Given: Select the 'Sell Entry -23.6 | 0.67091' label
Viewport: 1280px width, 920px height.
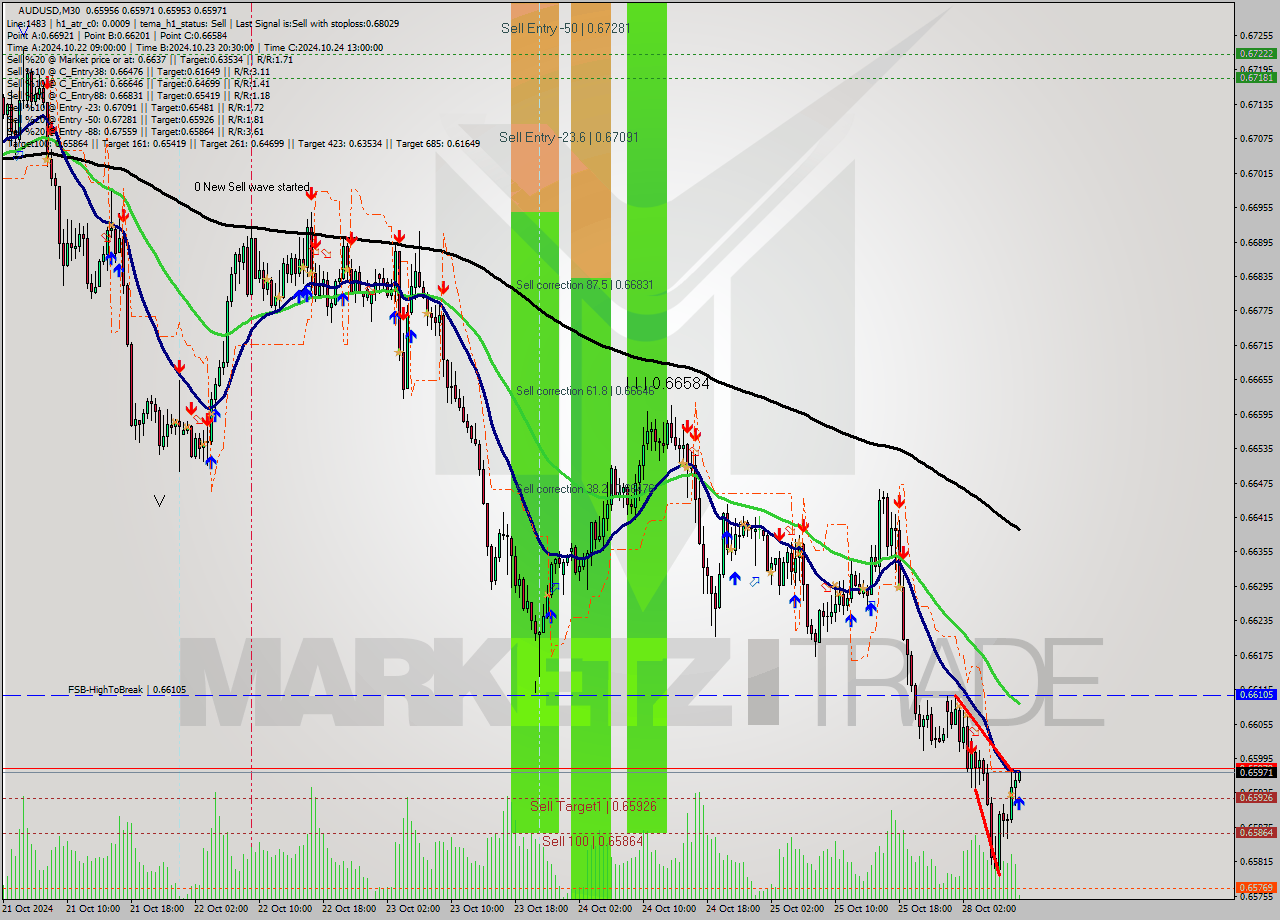Looking at the screenshot, I should click(568, 137).
